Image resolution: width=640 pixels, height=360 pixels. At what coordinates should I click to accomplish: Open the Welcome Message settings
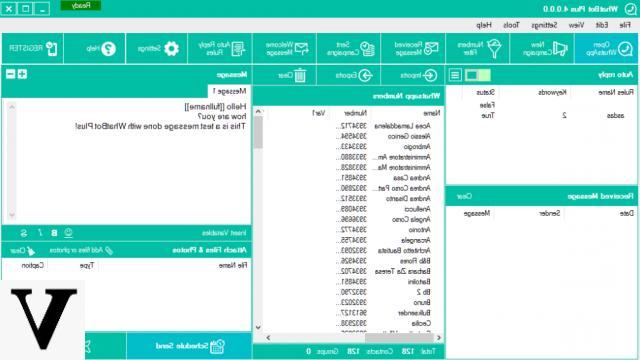click(x=284, y=49)
